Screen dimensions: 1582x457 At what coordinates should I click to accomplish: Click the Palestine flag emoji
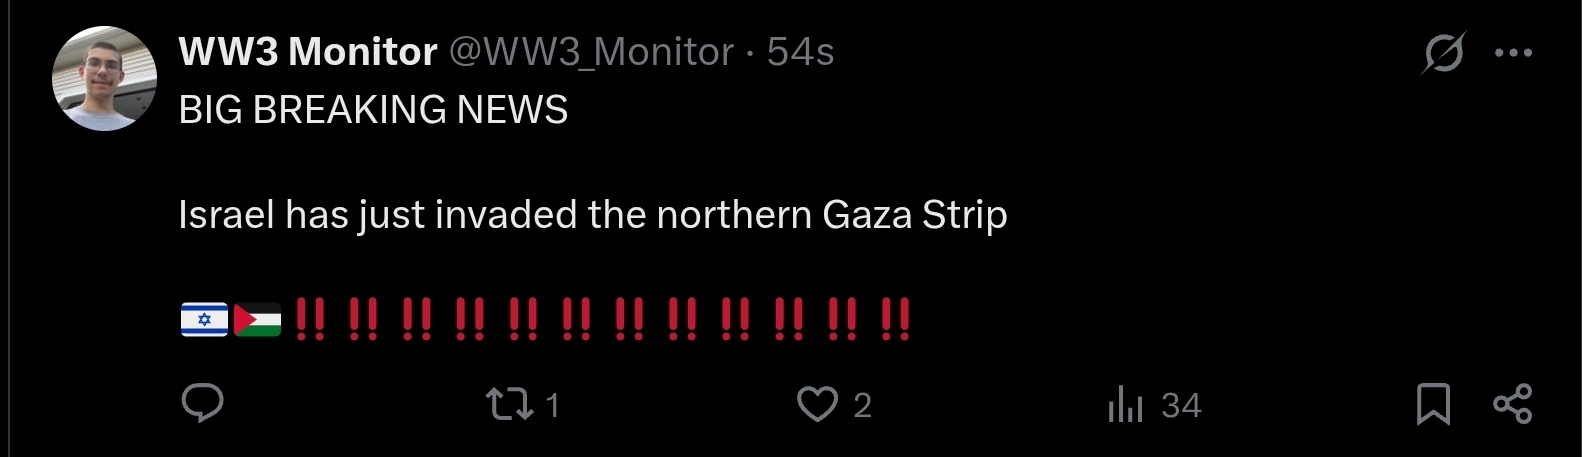[x=257, y=320]
